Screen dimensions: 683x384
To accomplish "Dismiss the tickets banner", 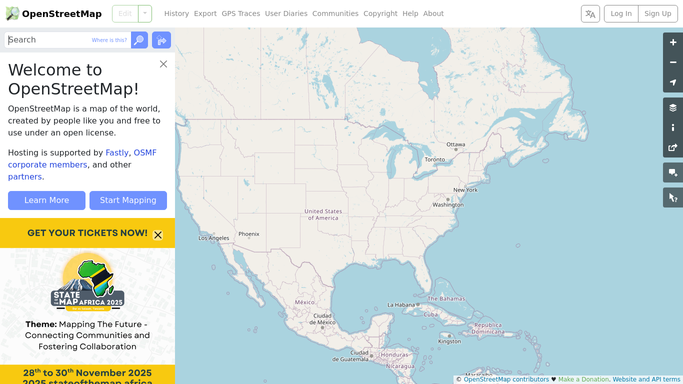I will click(158, 235).
